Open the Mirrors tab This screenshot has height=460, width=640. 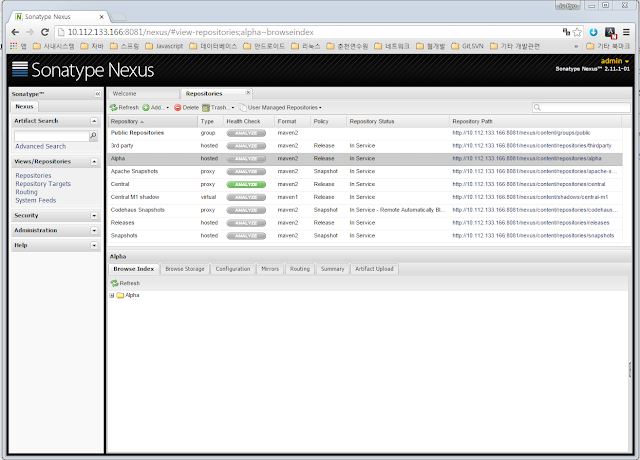pyautogui.click(x=270, y=269)
